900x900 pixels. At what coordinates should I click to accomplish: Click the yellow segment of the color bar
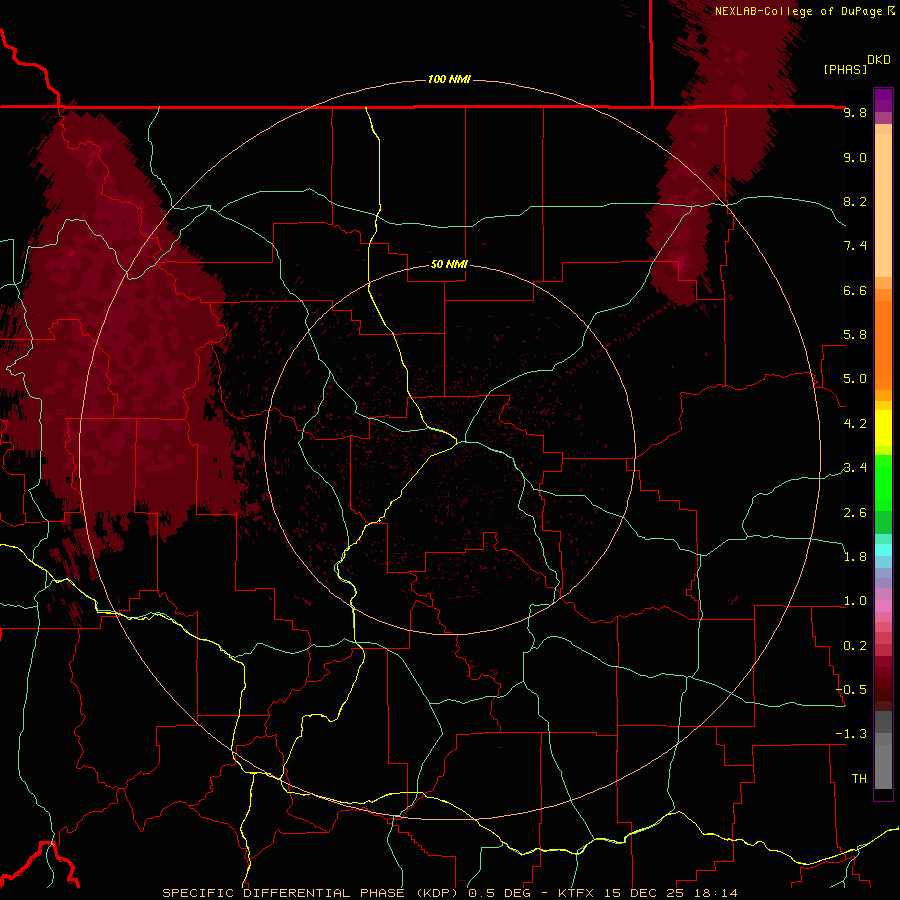coord(883,428)
